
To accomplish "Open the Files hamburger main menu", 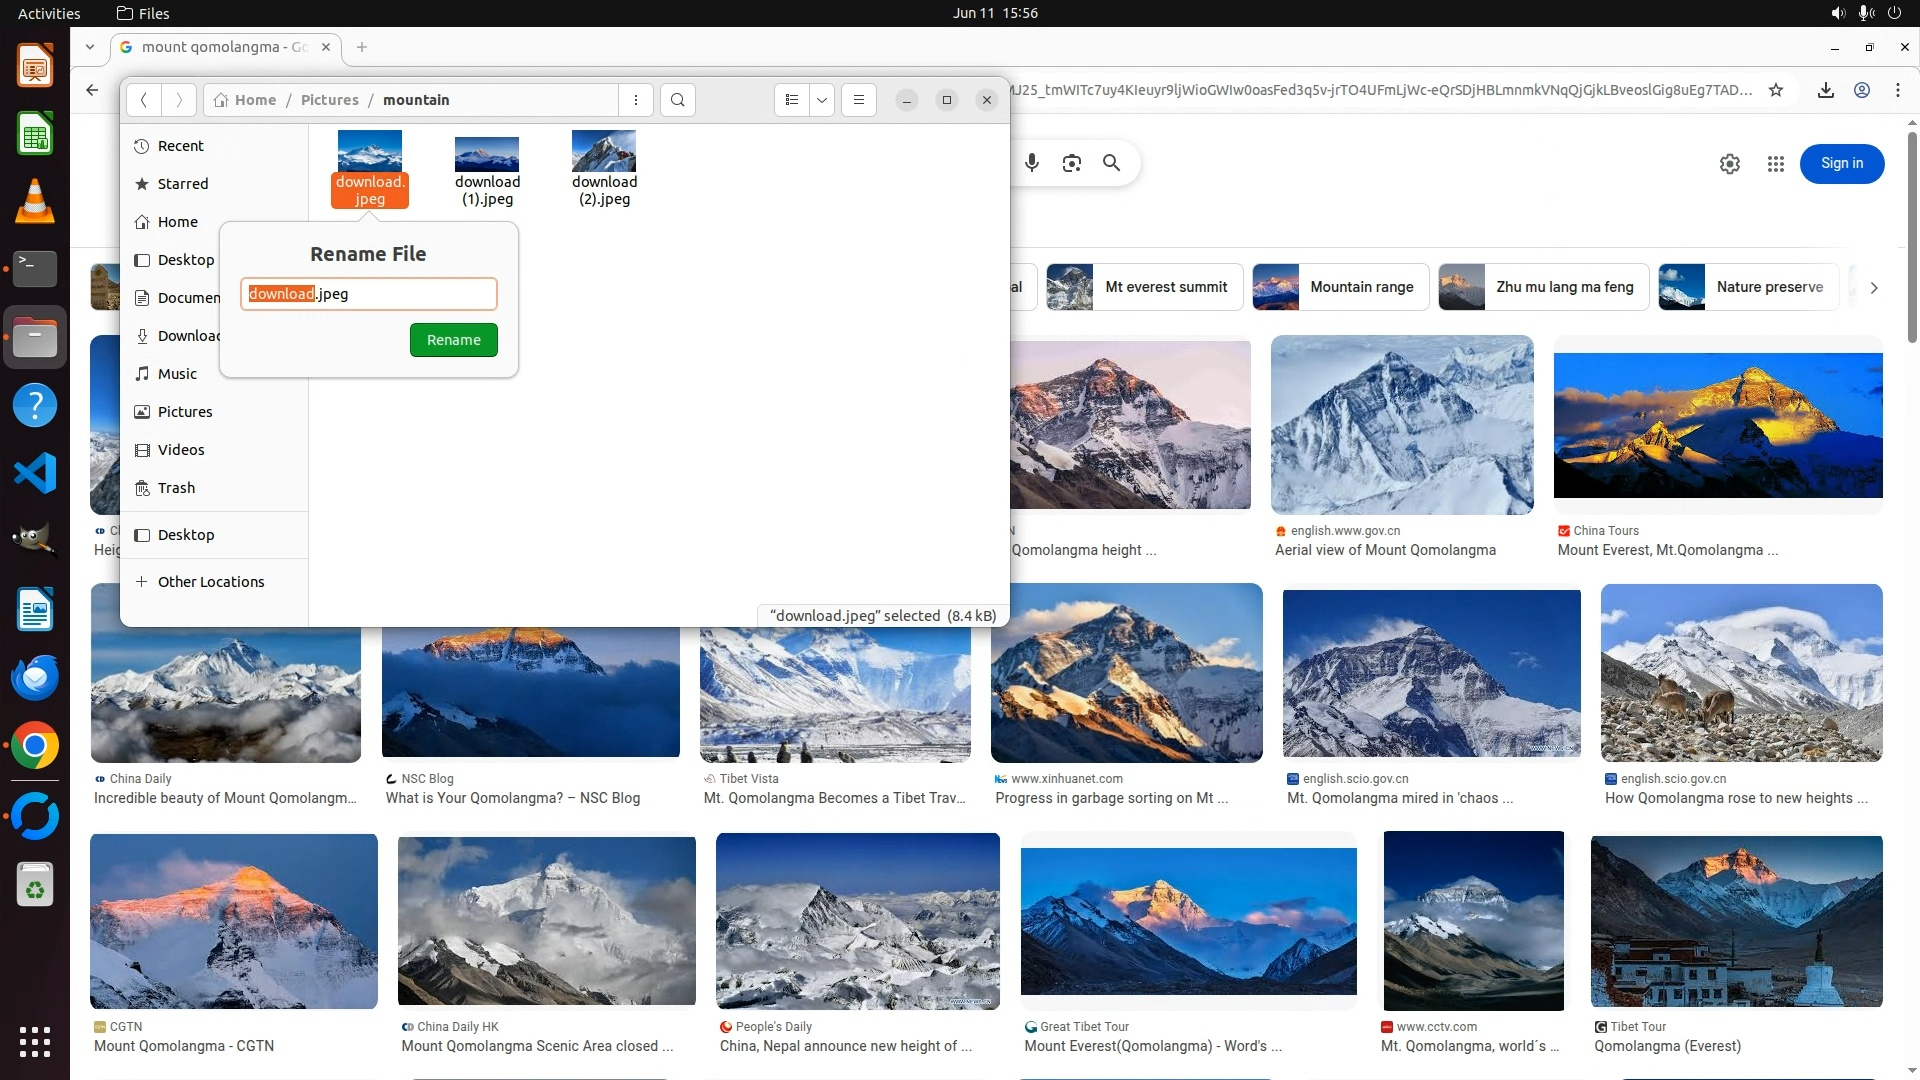I will tap(858, 100).
